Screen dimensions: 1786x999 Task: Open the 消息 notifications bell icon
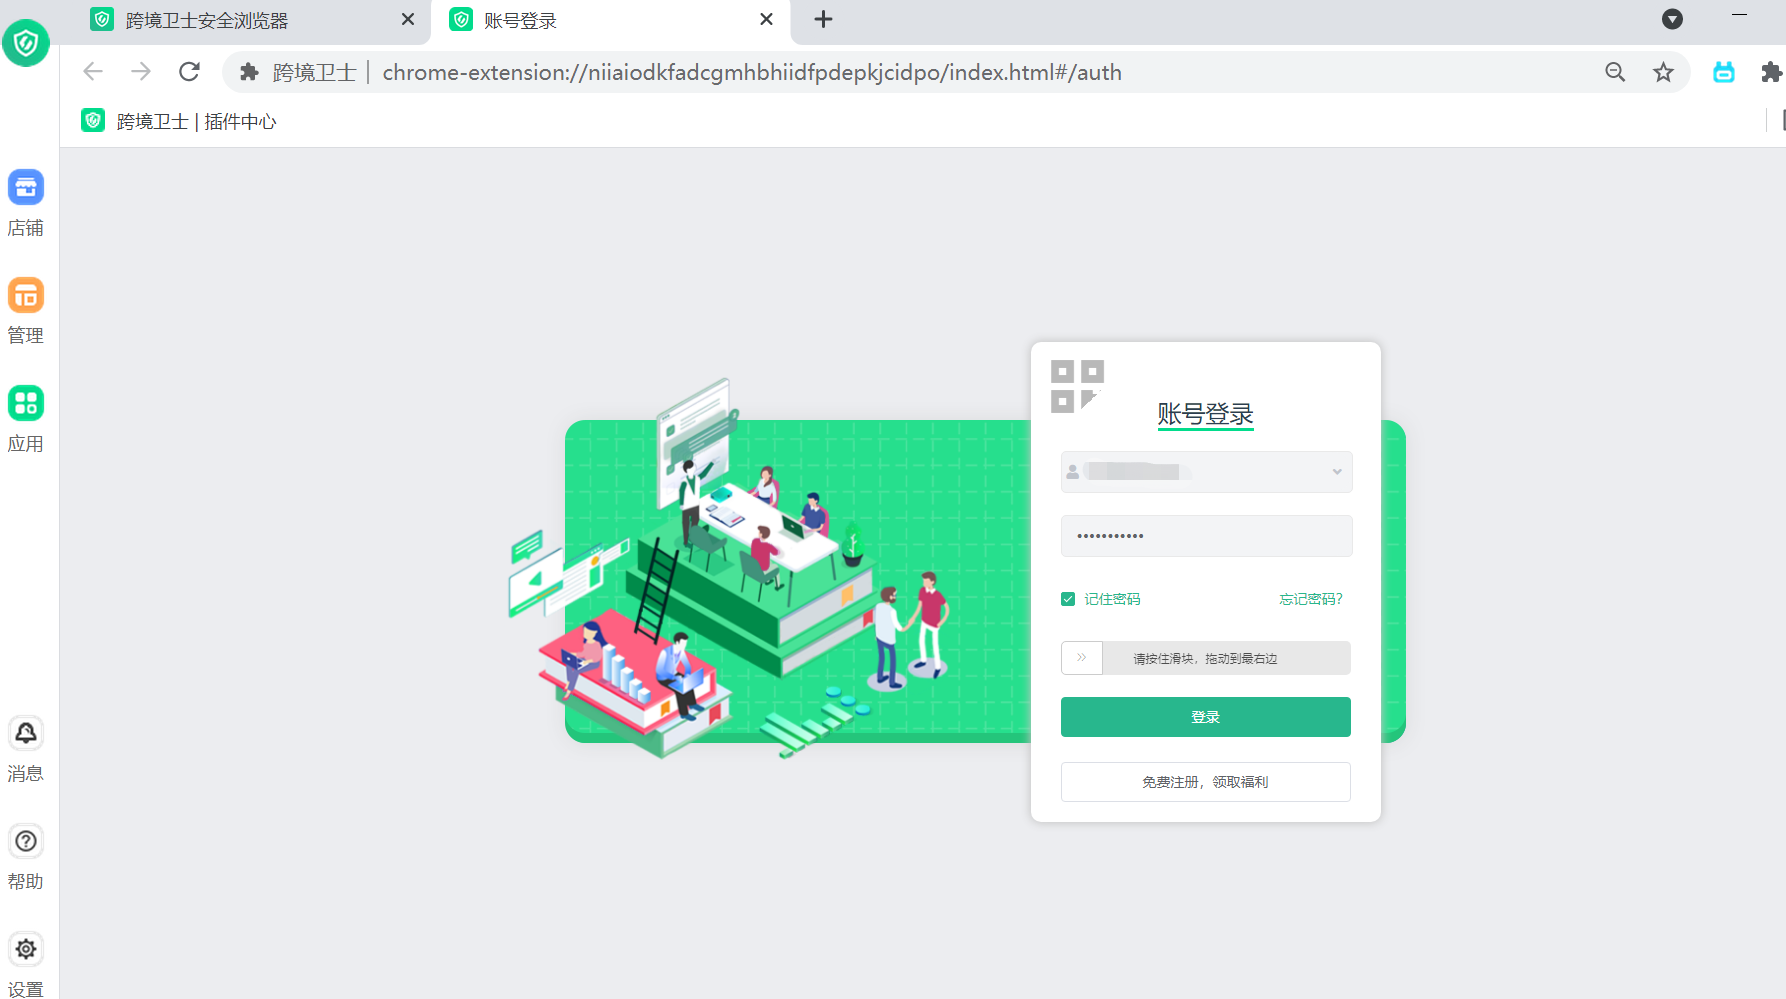pos(26,733)
